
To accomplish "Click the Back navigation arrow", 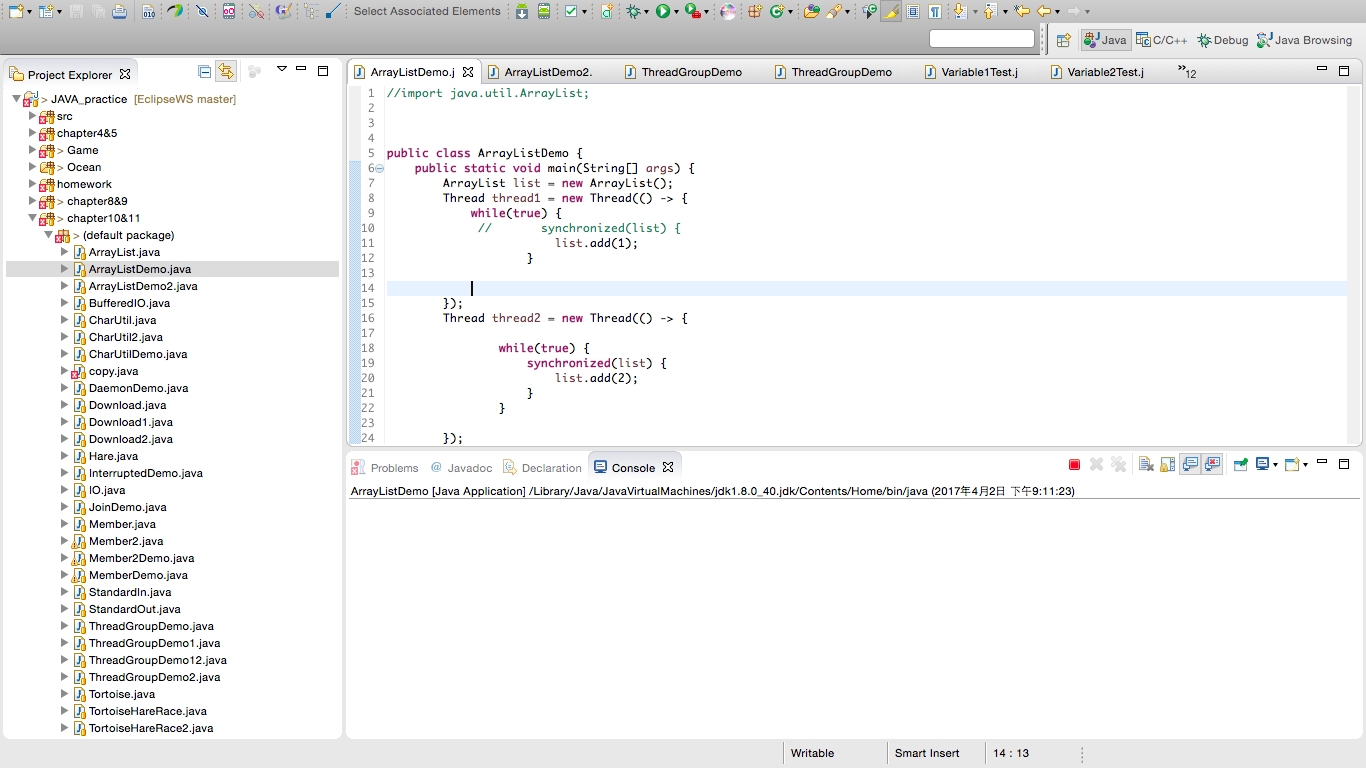I will tap(1043, 11).
